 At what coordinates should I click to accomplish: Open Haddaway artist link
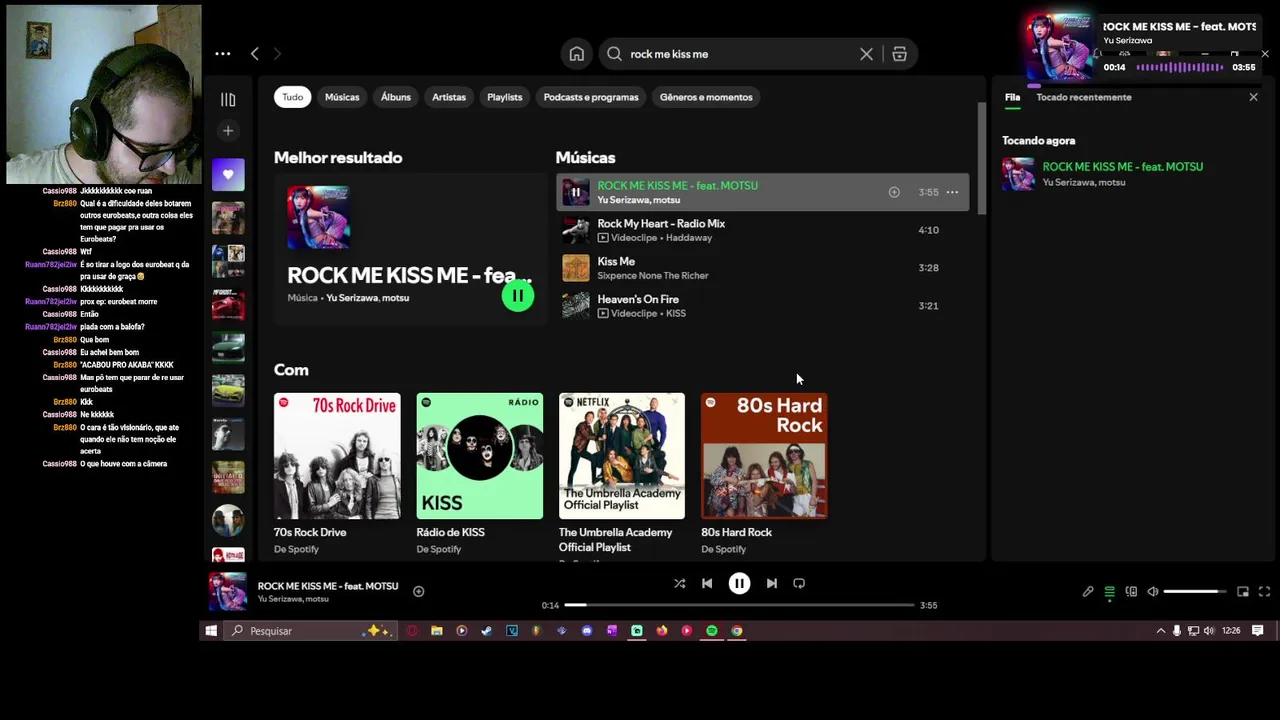click(x=688, y=238)
